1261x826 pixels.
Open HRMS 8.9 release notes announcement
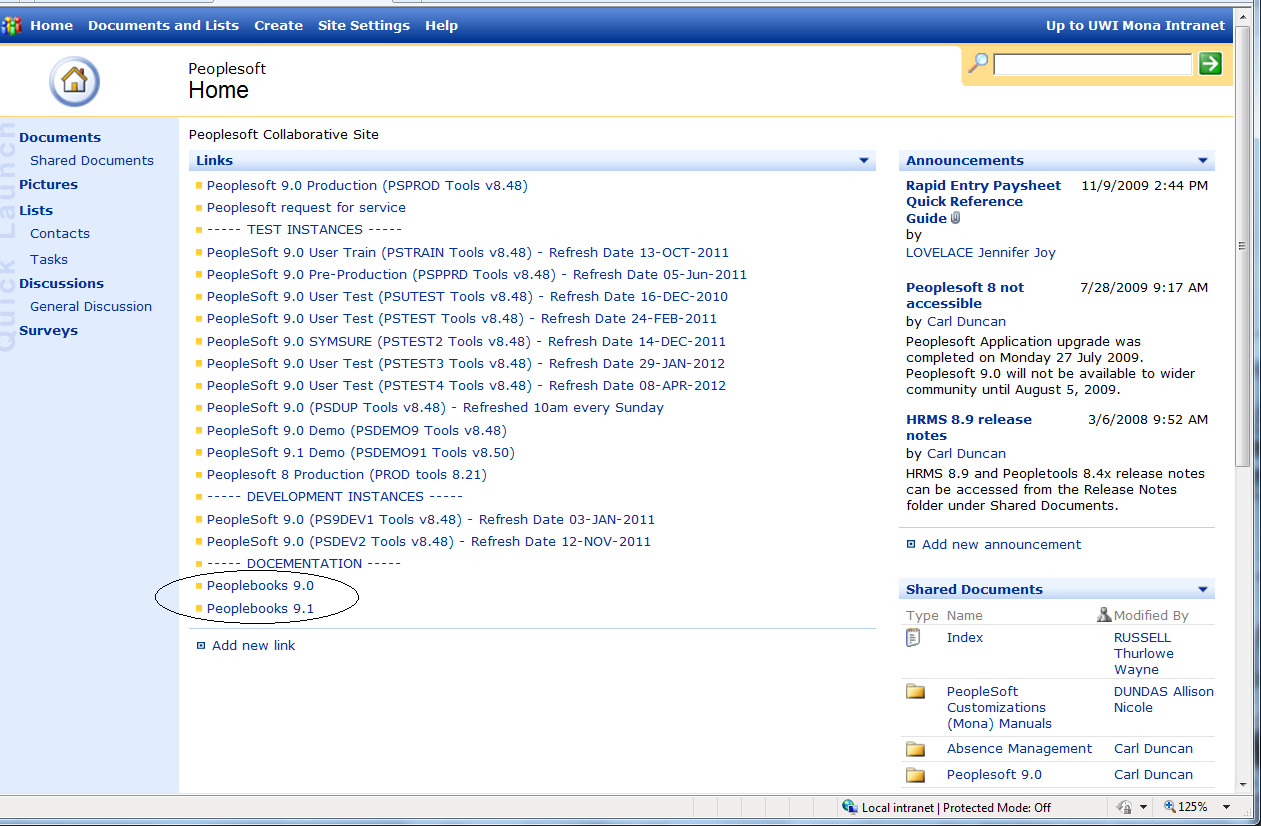(969, 428)
